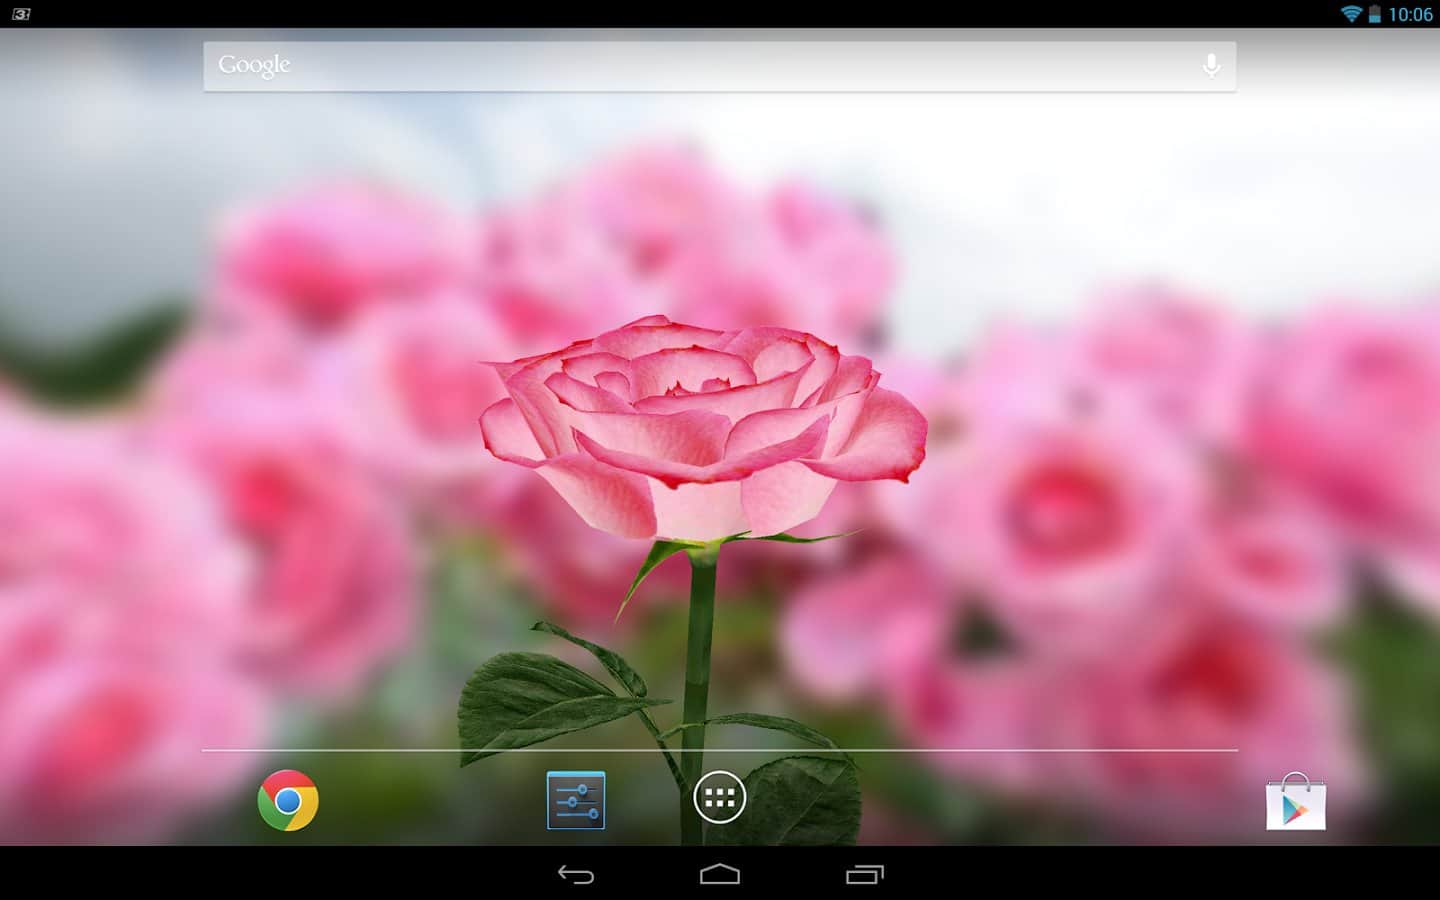The height and width of the screenshot is (900, 1440).
Task: Focus the Google search field
Action: (700, 66)
